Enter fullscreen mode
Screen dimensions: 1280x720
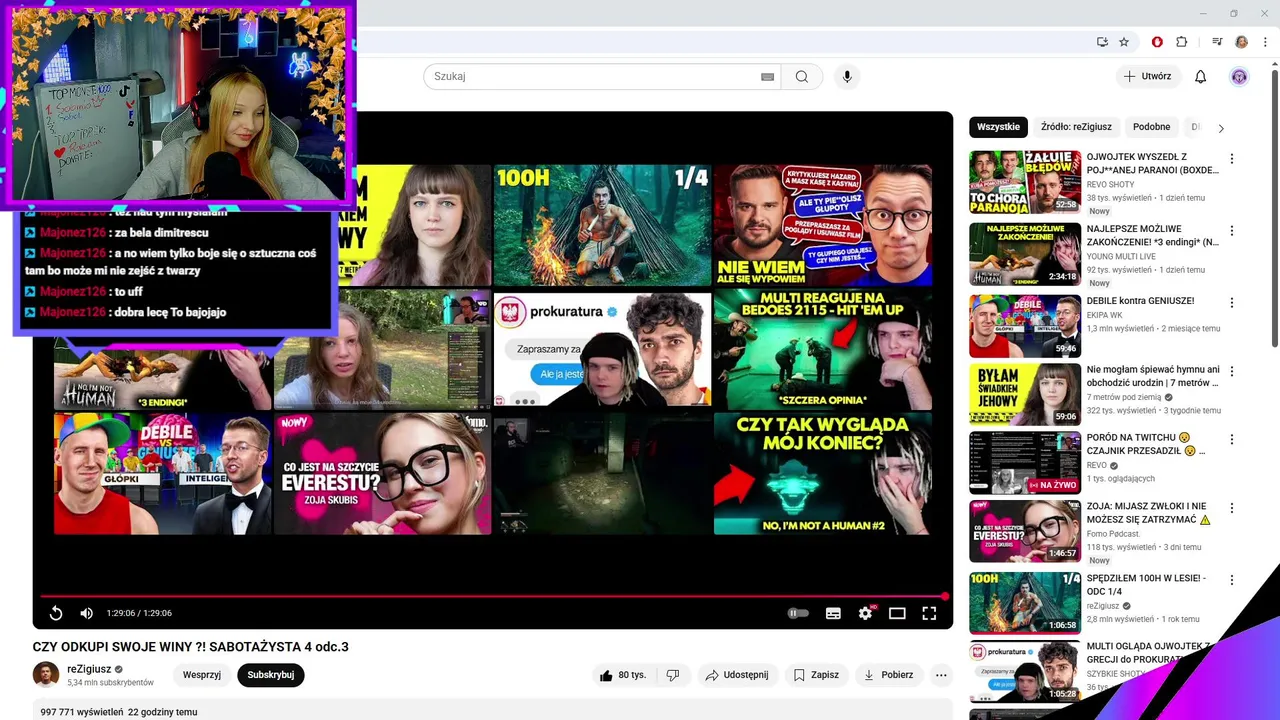coord(929,613)
